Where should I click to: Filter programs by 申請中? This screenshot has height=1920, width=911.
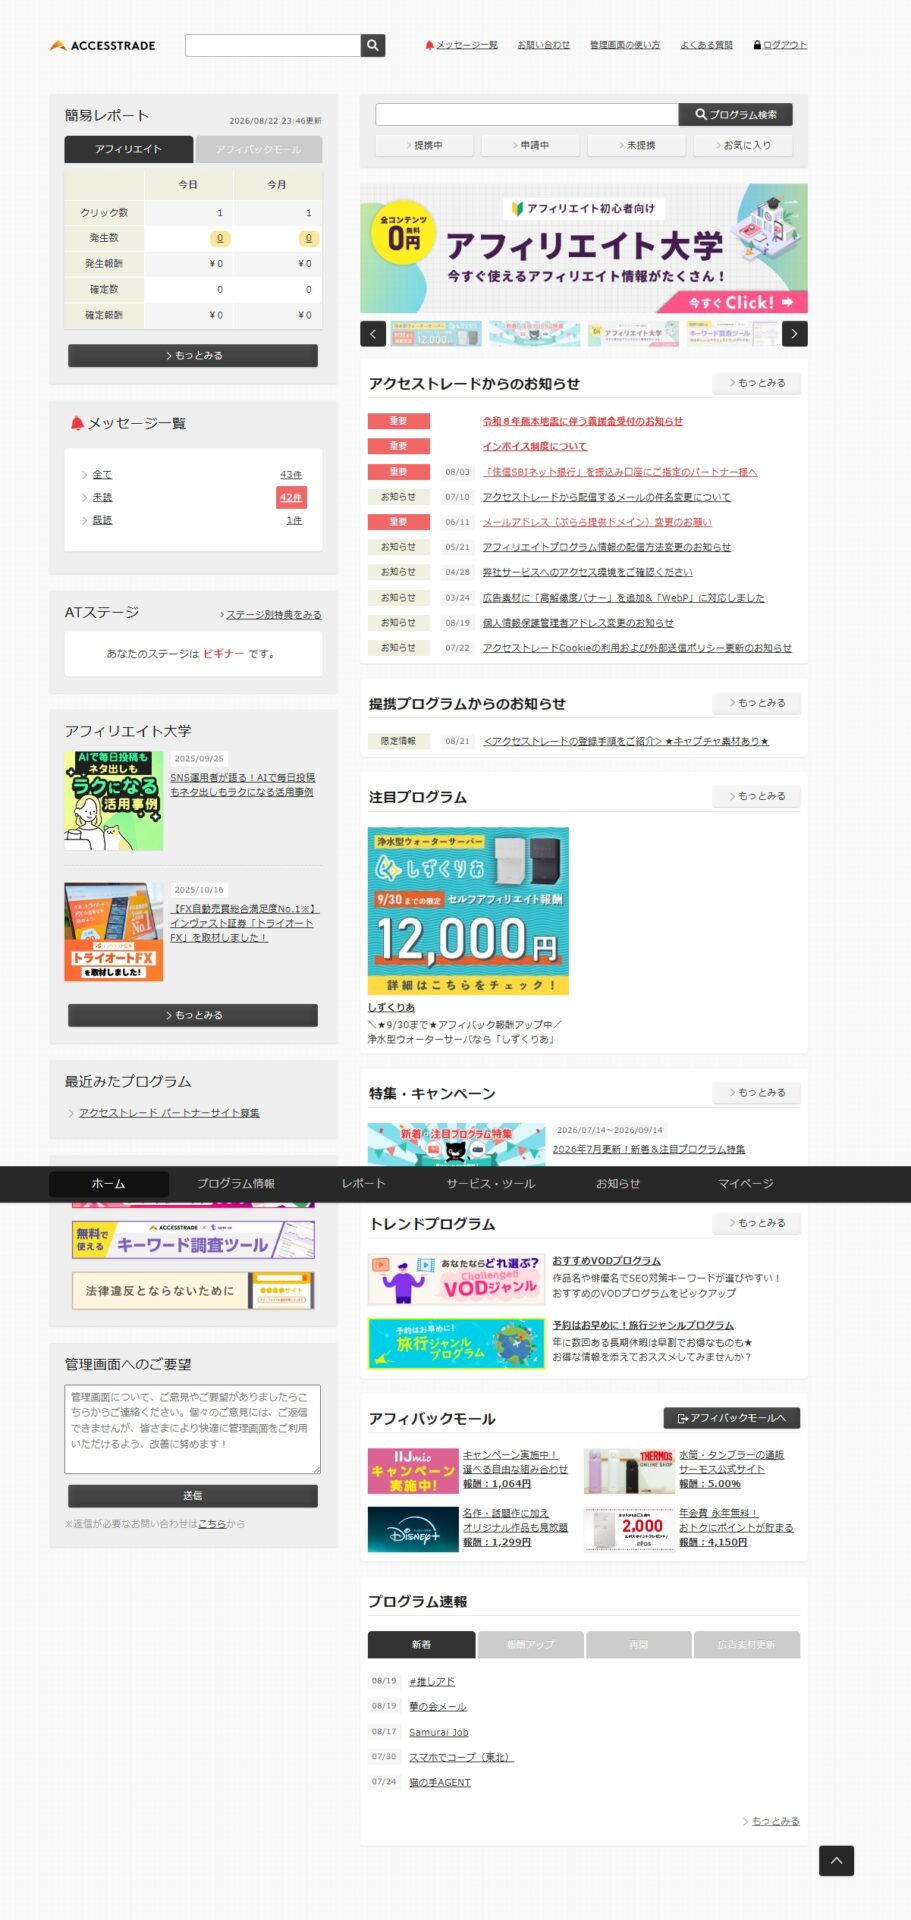click(x=531, y=145)
